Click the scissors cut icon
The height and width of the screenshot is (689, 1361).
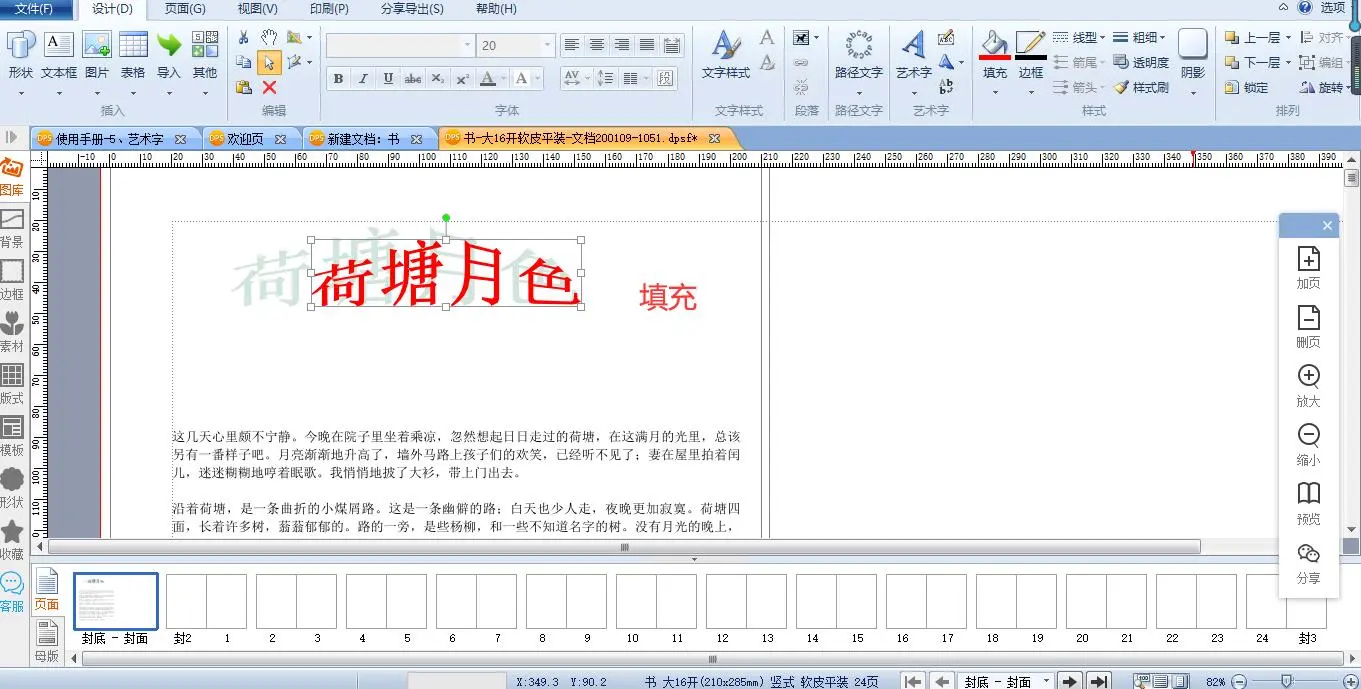(243, 37)
